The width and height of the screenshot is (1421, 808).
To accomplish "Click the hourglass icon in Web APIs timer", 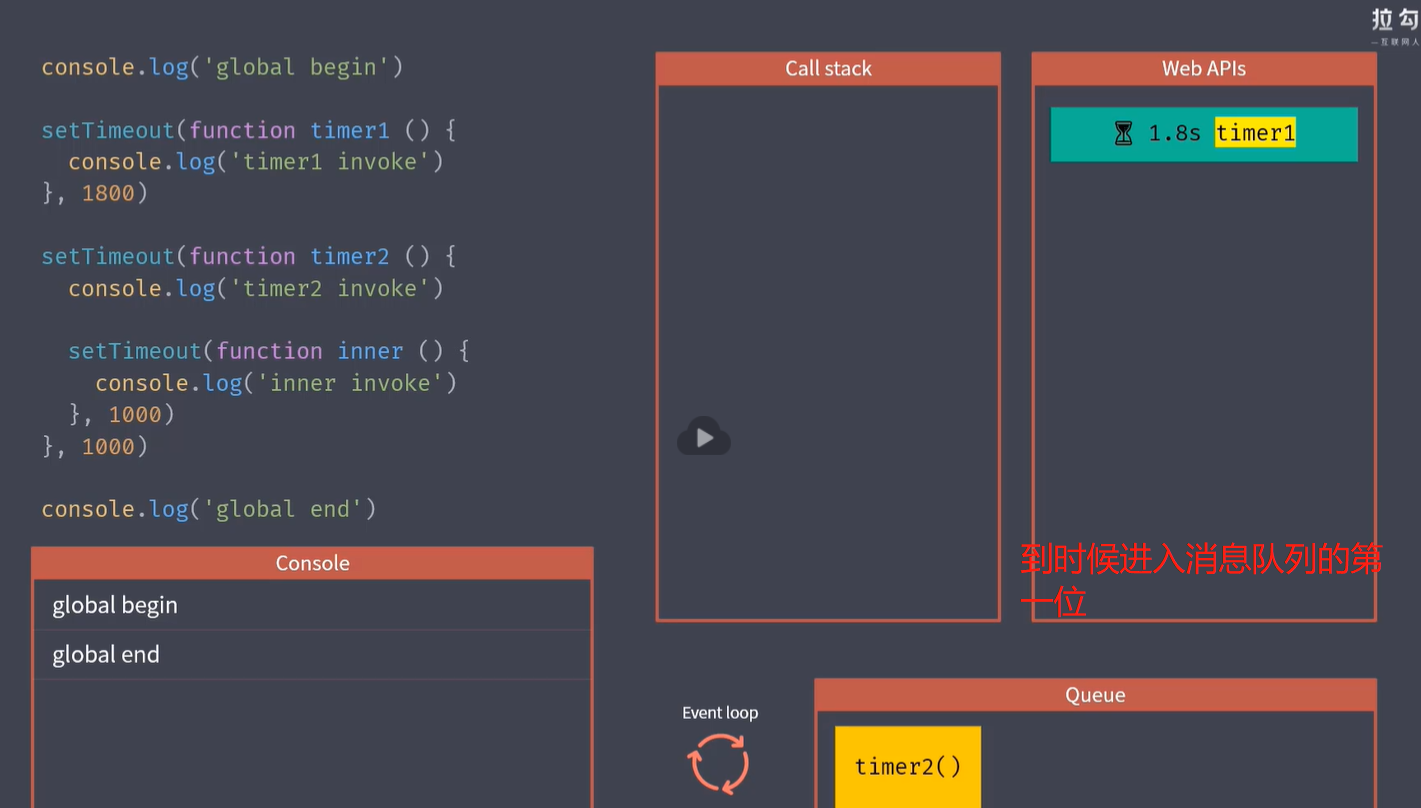I will coord(1124,133).
